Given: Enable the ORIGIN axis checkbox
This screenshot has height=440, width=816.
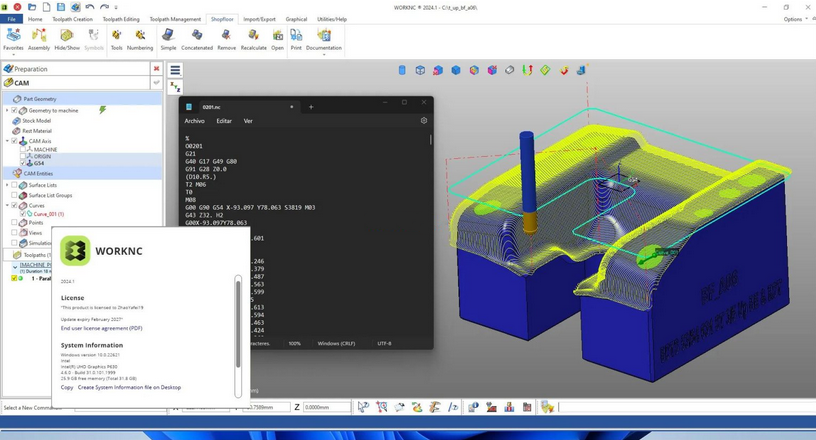Looking at the screenshot, I should pos(23,156).
